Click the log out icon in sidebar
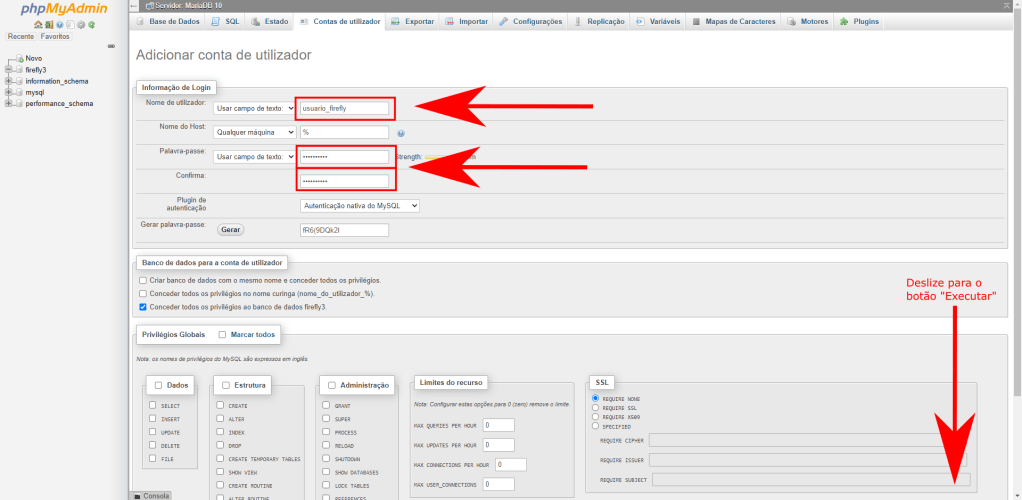Image resolution: width=1022 pixels, height=500 pixels. (47, 24)
